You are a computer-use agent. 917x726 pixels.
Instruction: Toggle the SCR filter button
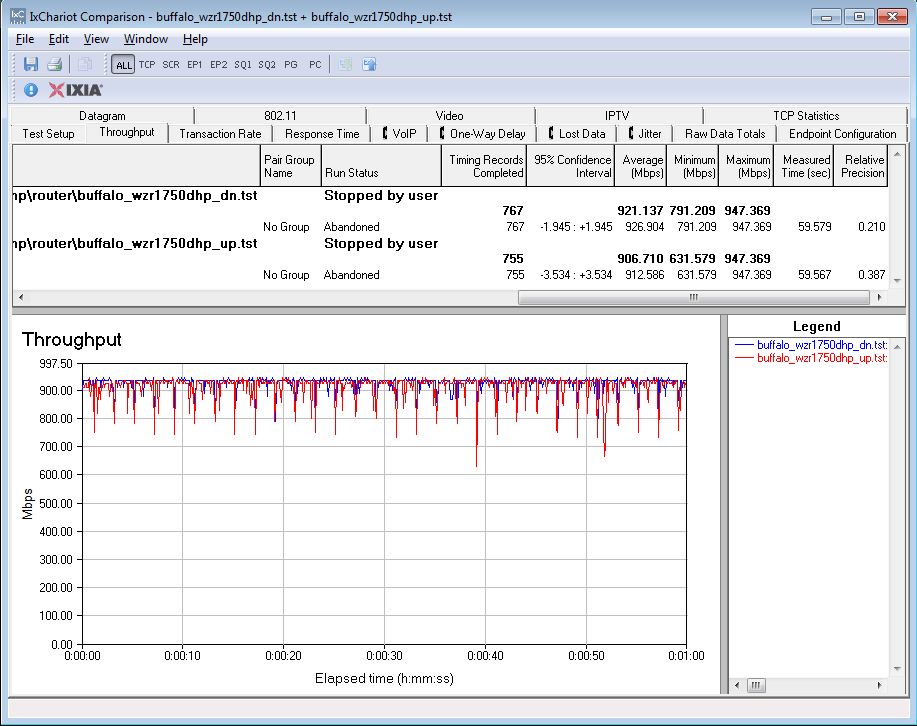(x=171, y=64)
